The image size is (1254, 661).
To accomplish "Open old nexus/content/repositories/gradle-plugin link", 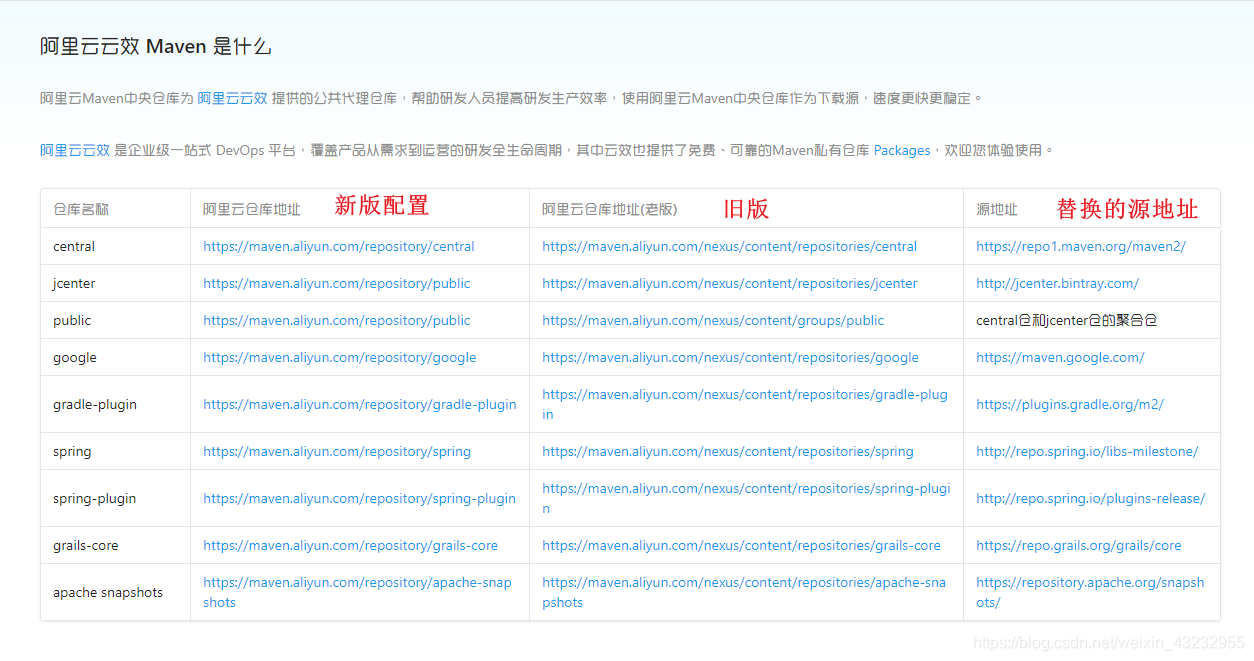I will [745, 404].
